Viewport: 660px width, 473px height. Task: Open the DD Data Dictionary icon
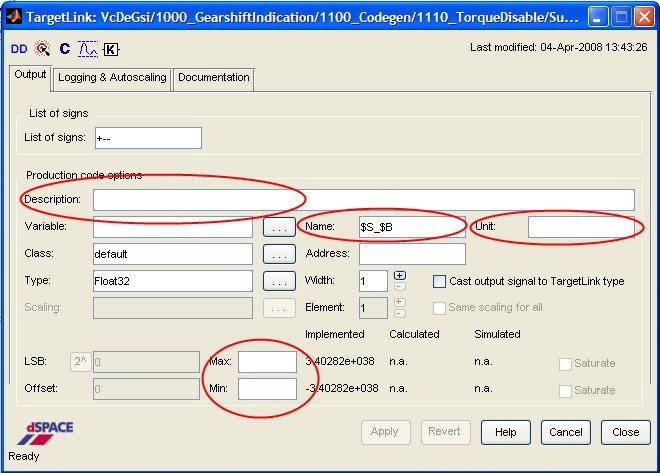(18, 48)
